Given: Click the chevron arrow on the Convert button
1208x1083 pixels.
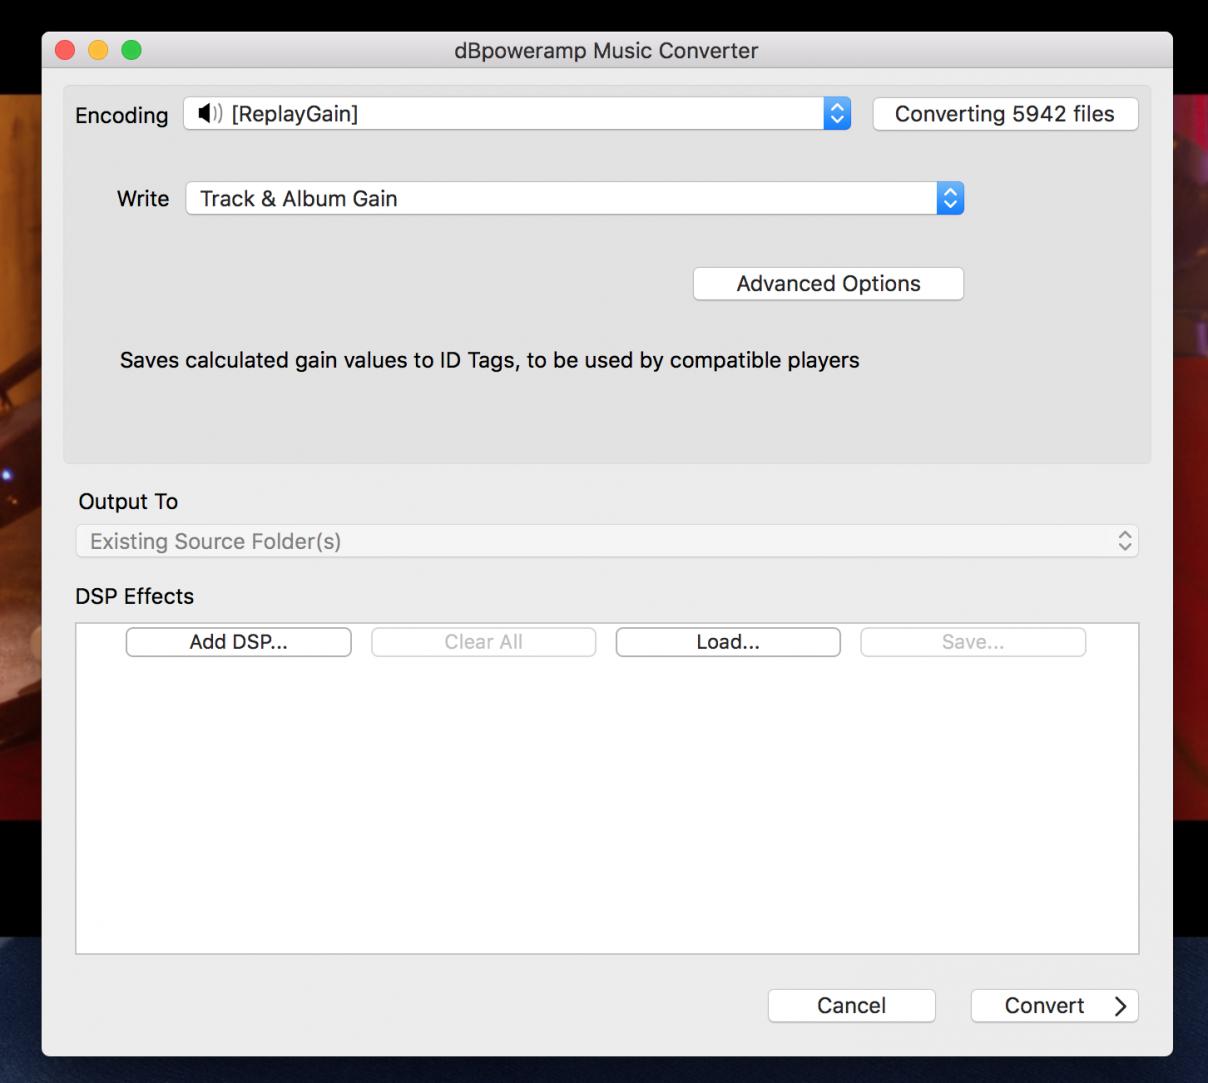Looking at the screenshot, I should [x=1120, y=1006].
